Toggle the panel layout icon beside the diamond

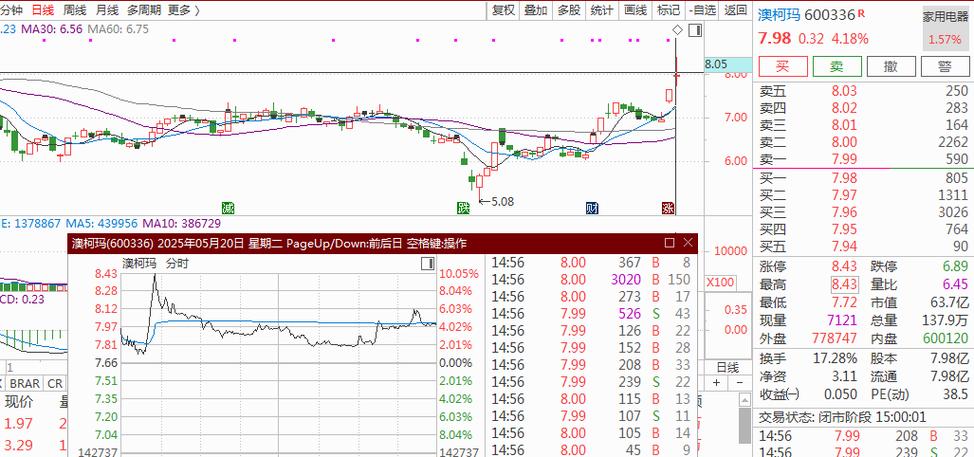click(695, 31)
